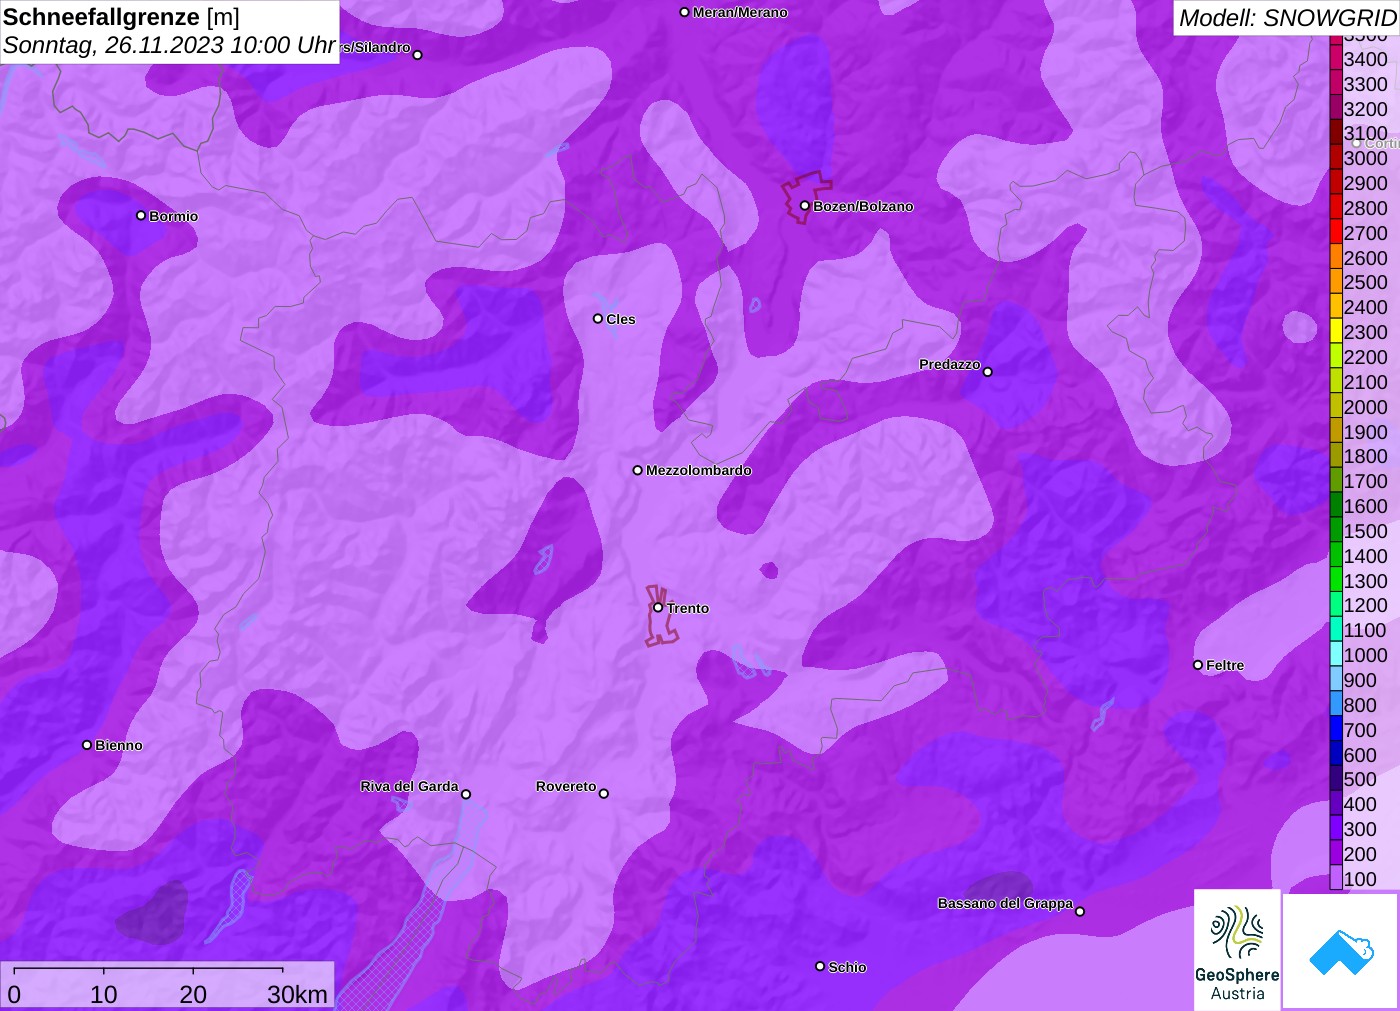Select the Rovereto town label
Image resolution: width=1400 pixels, height=1011 pixels.
click(x=566, y=786)
